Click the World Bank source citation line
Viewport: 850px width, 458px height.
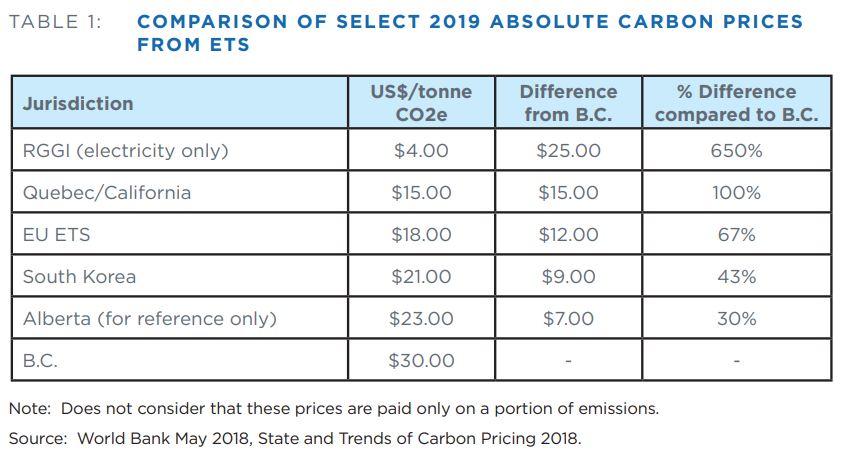point(294,438)
